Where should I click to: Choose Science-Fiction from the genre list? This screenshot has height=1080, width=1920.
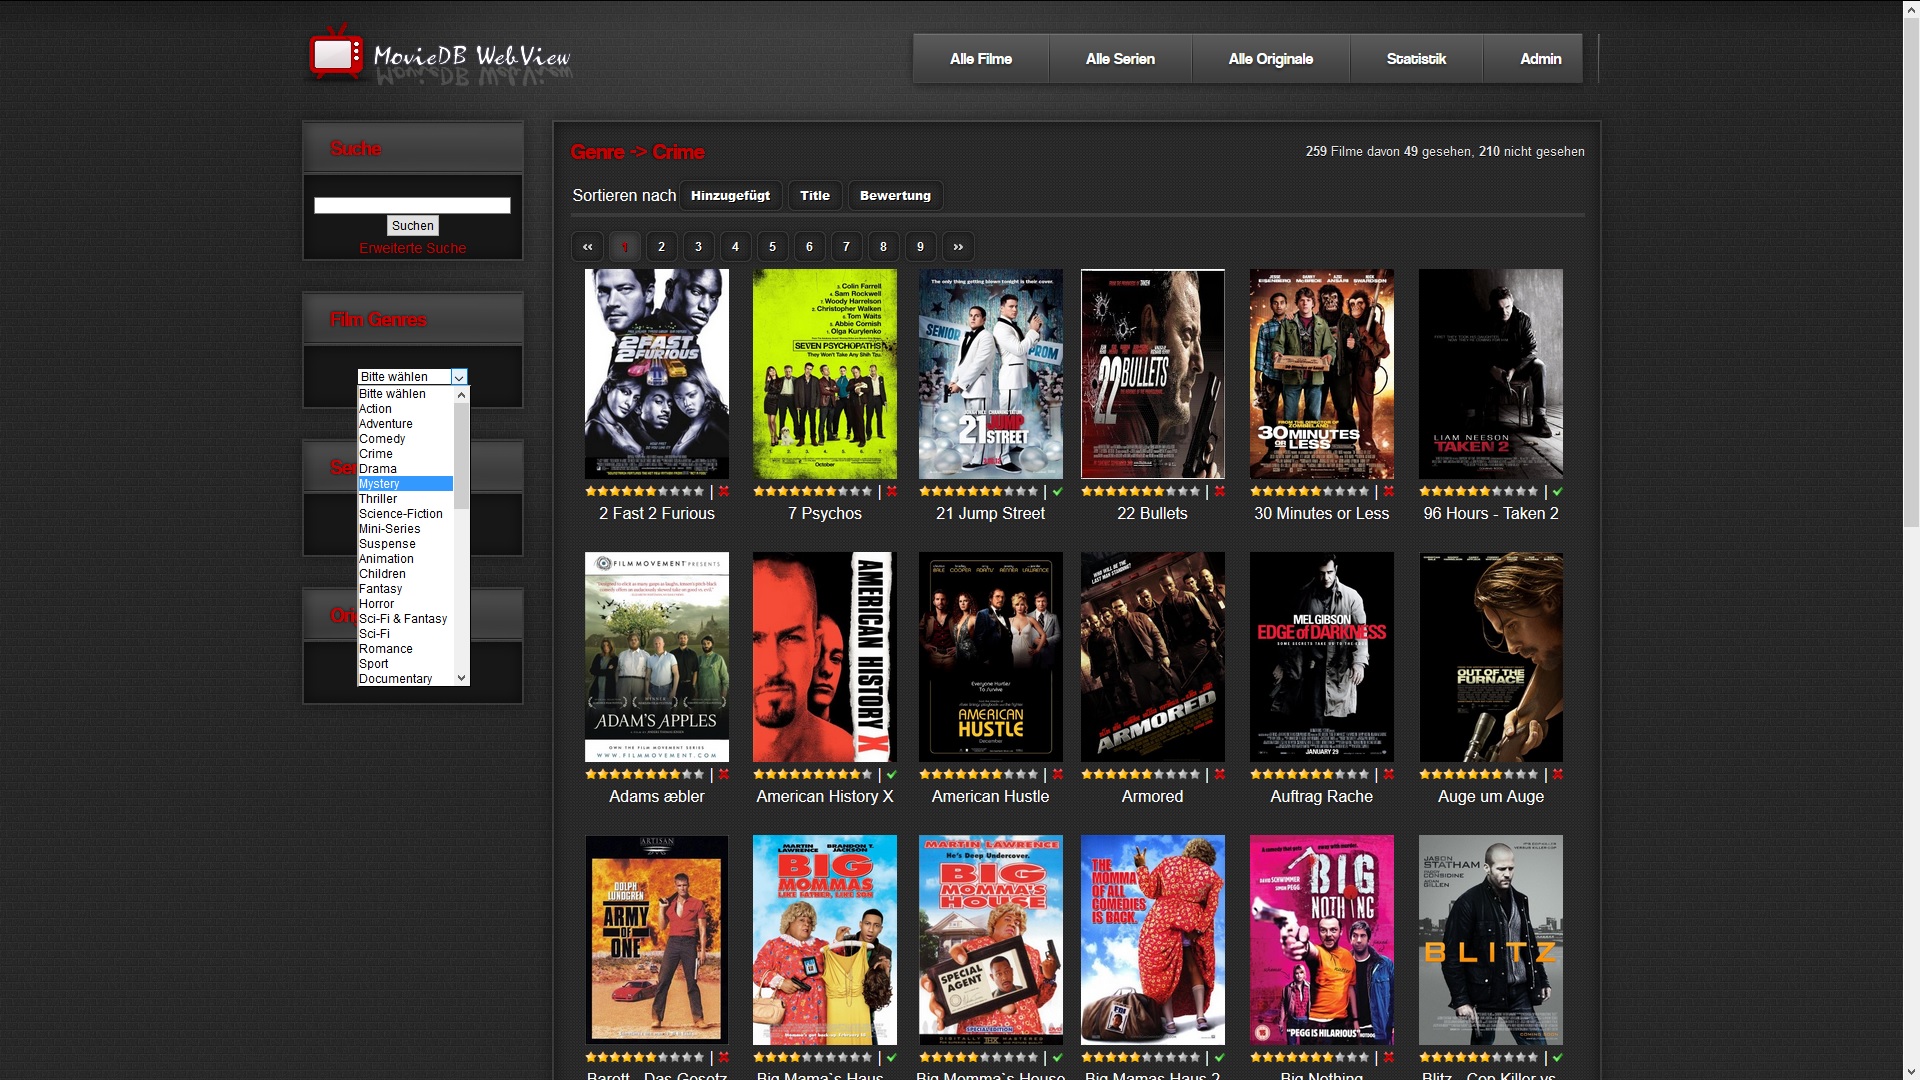pos(401,514)
